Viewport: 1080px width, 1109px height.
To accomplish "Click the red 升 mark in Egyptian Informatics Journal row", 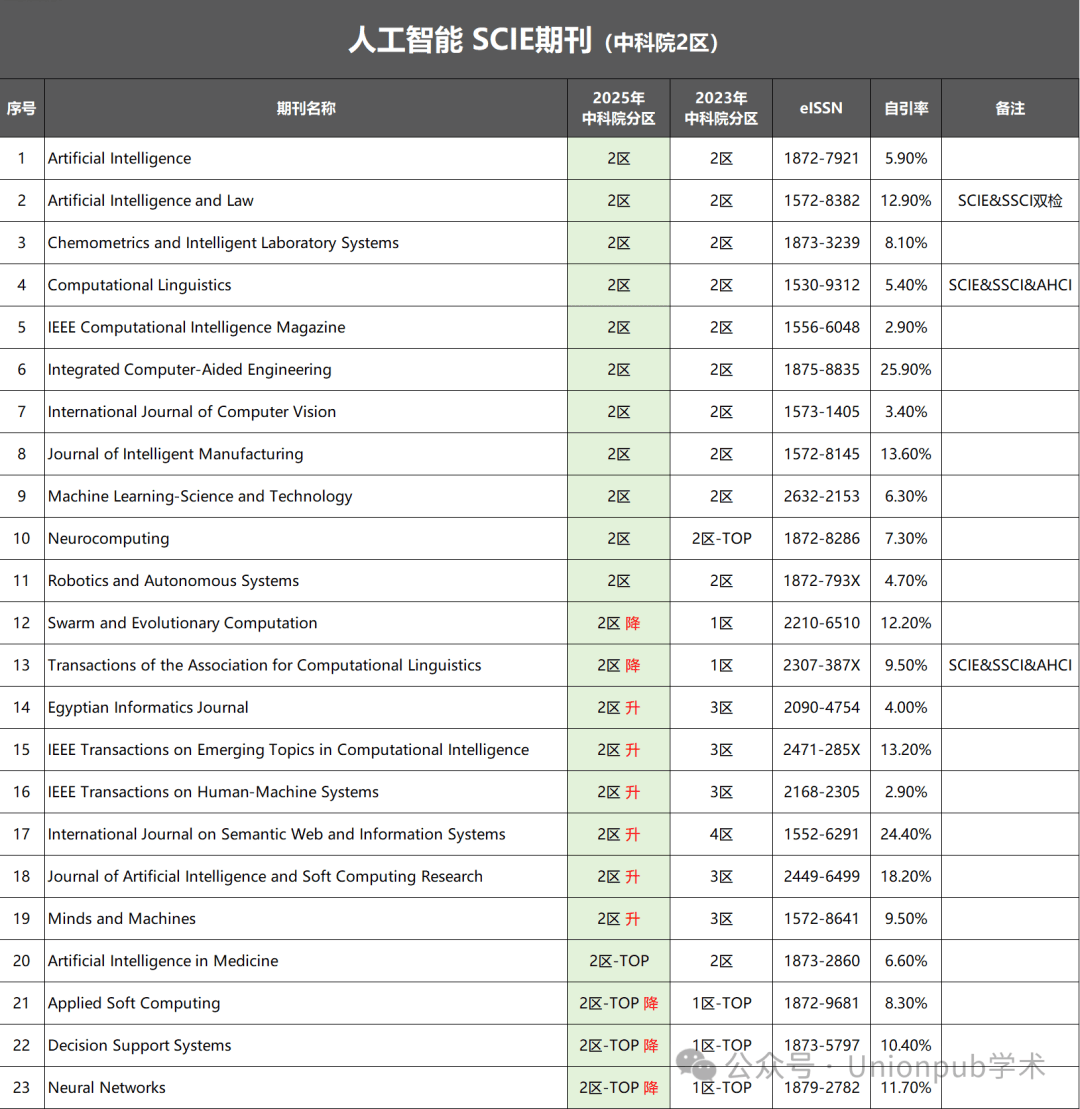I will tap(632, 708).
